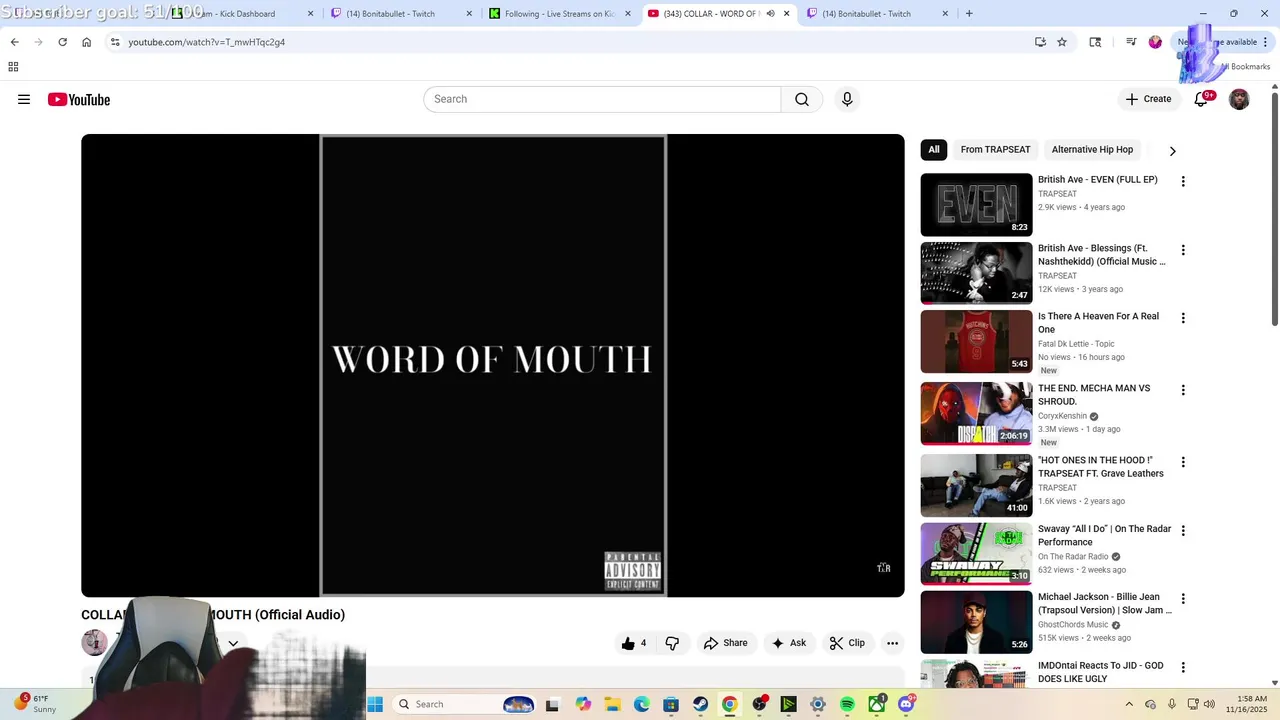Open Settings gear from the taskbar
The height and width of the screenshot is (720, 1280).
817,704
